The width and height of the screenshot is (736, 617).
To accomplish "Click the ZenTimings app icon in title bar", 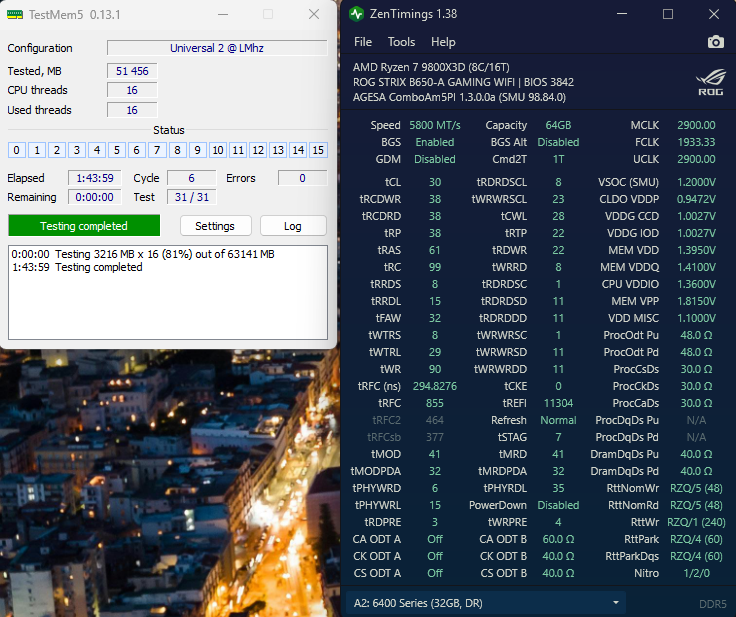I will 357,14.
